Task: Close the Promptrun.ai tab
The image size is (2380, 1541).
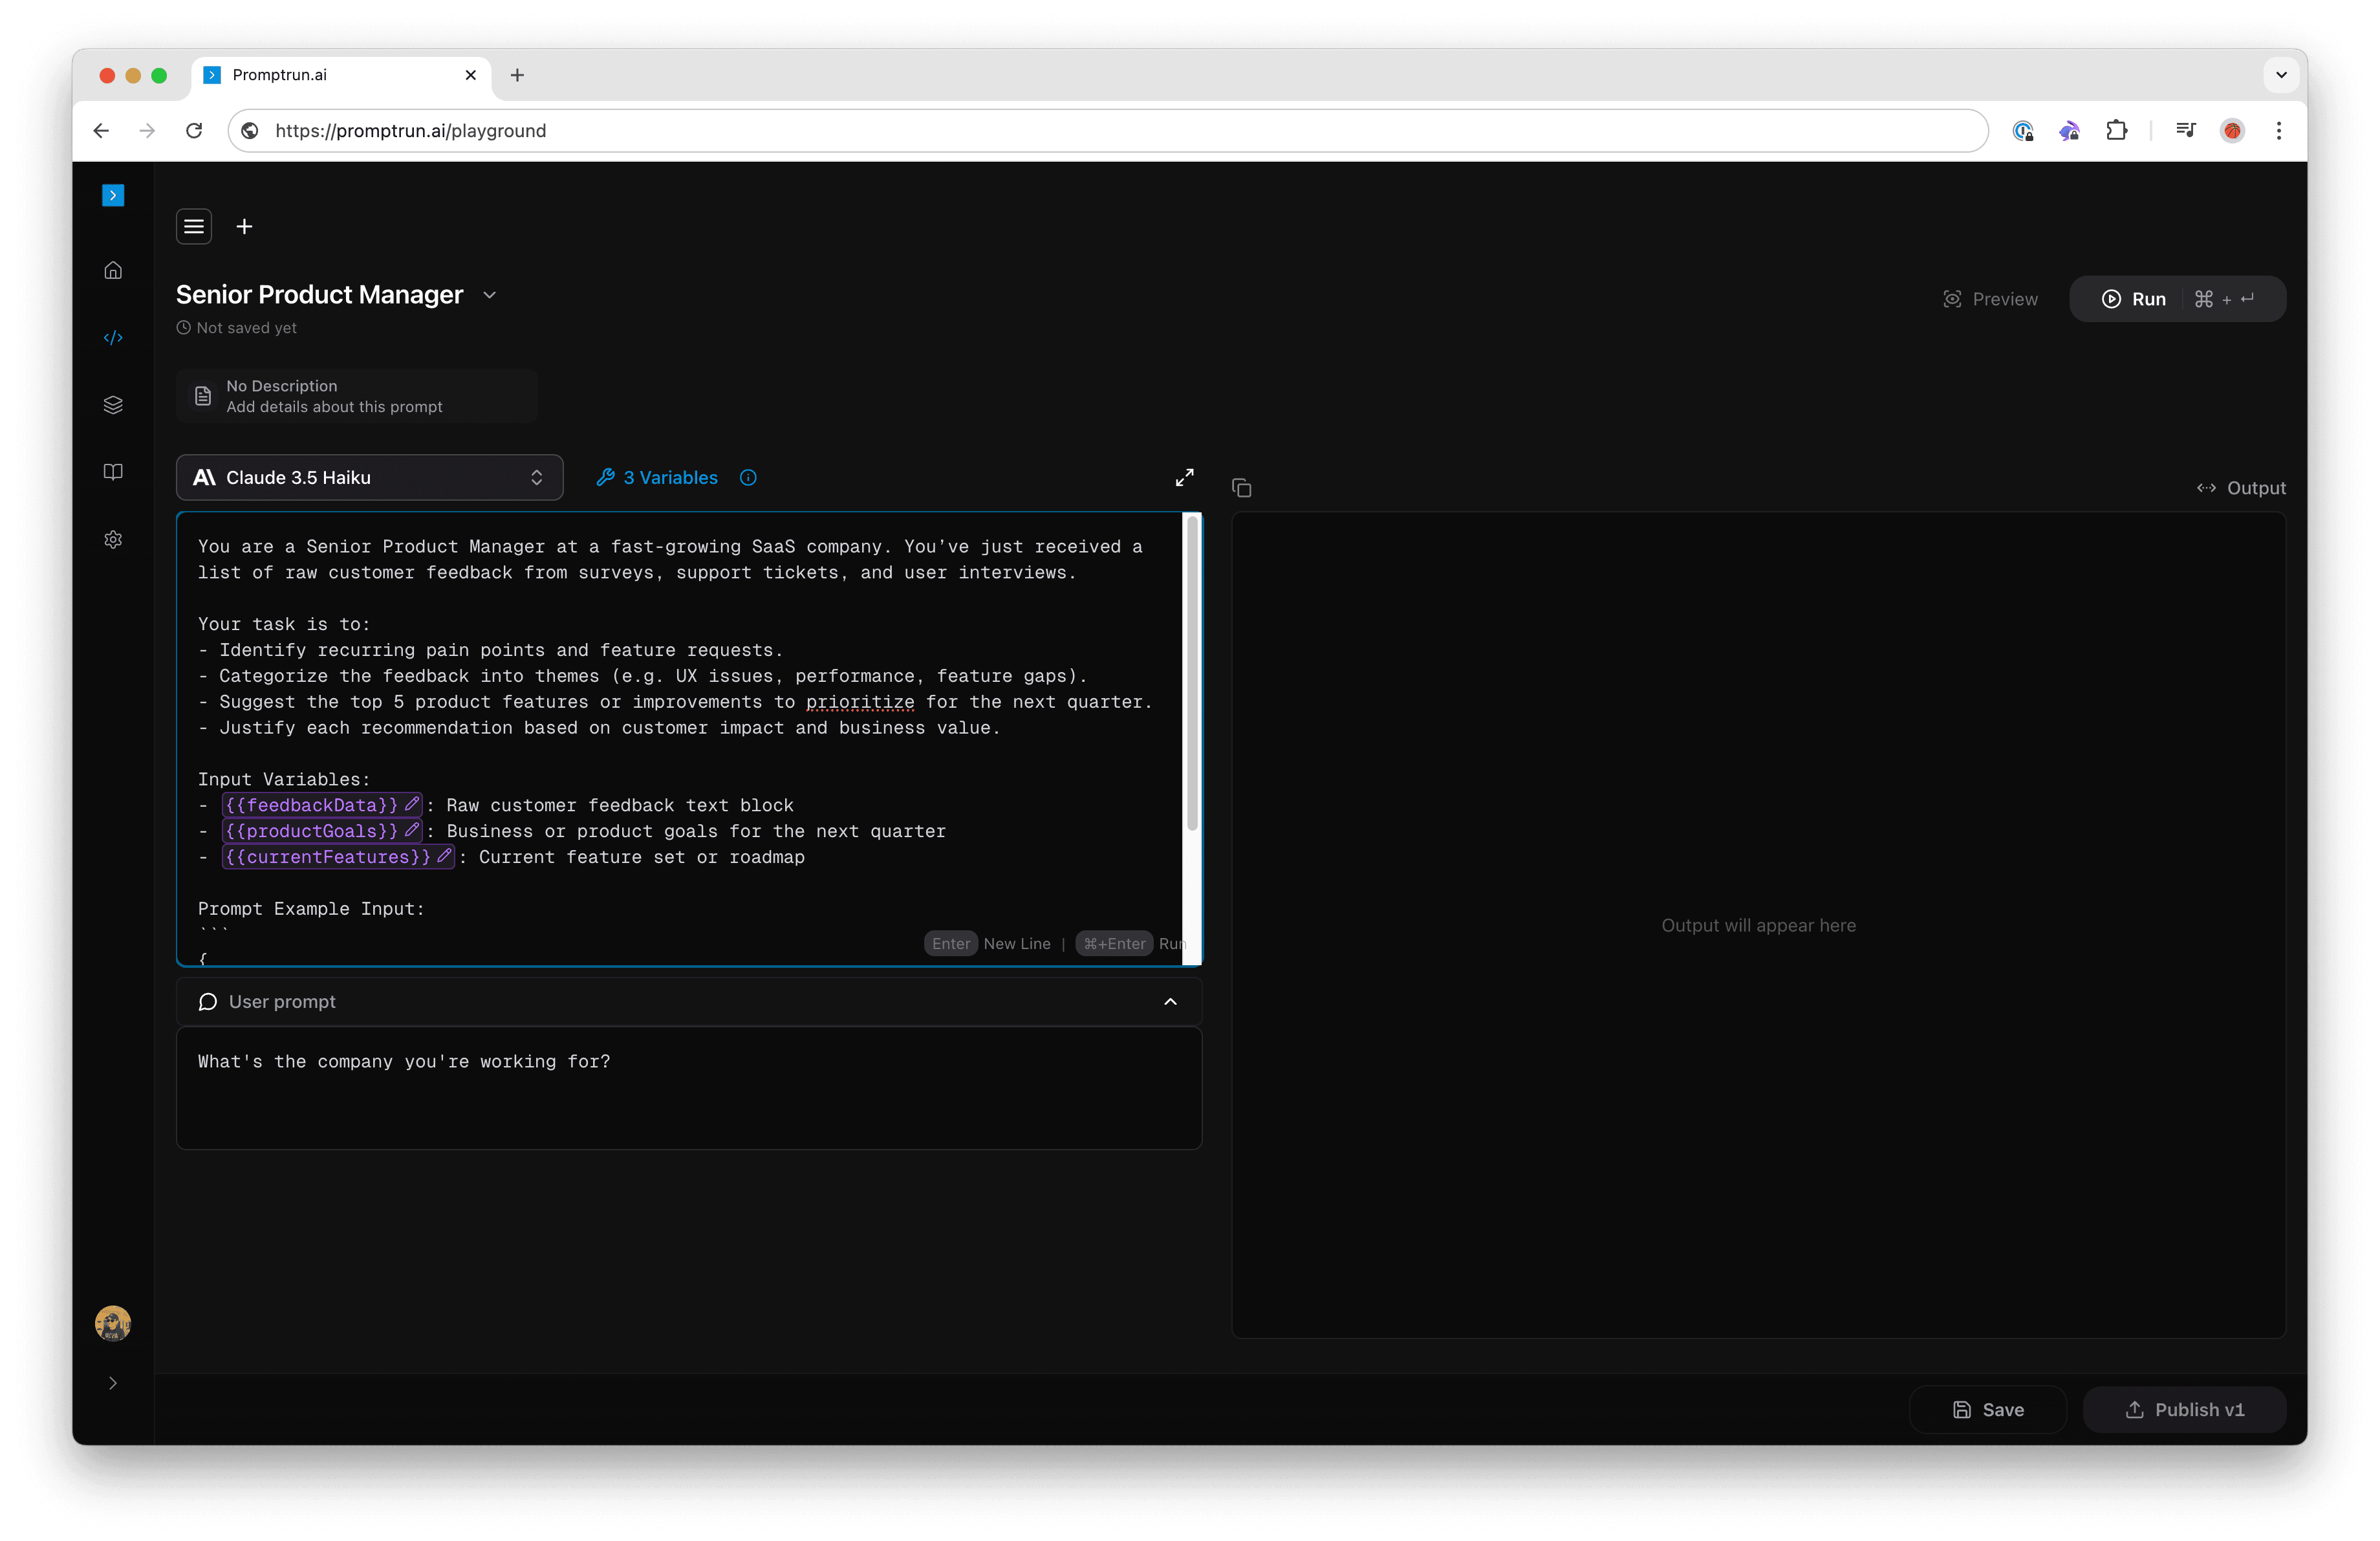Action: coord(470,75)
